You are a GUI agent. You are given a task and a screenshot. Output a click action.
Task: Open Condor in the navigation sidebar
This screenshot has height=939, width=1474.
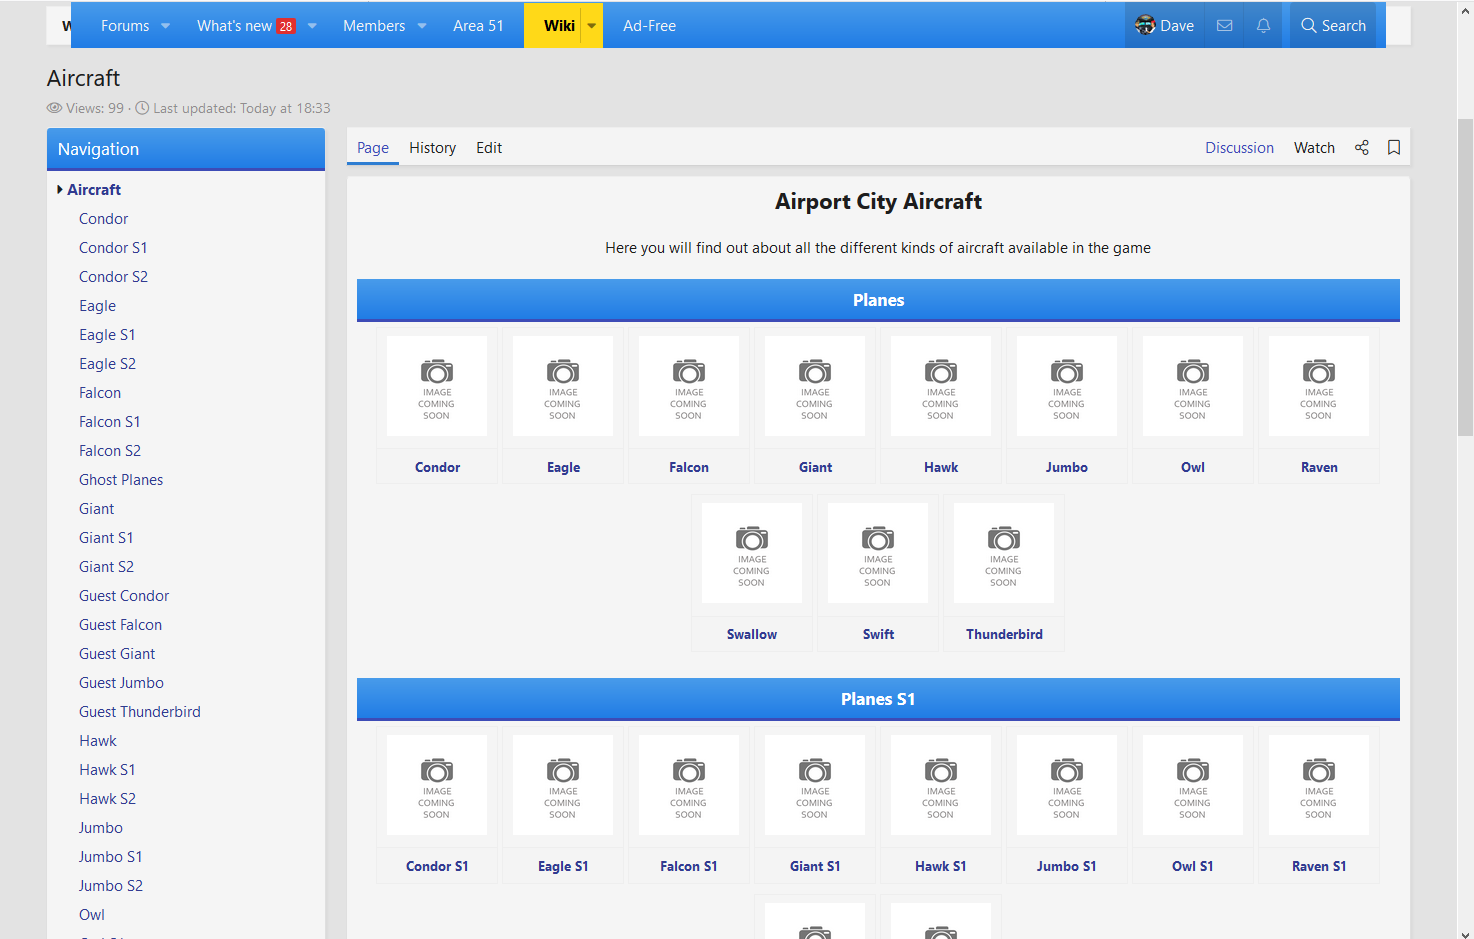click(x=104, y=219)
